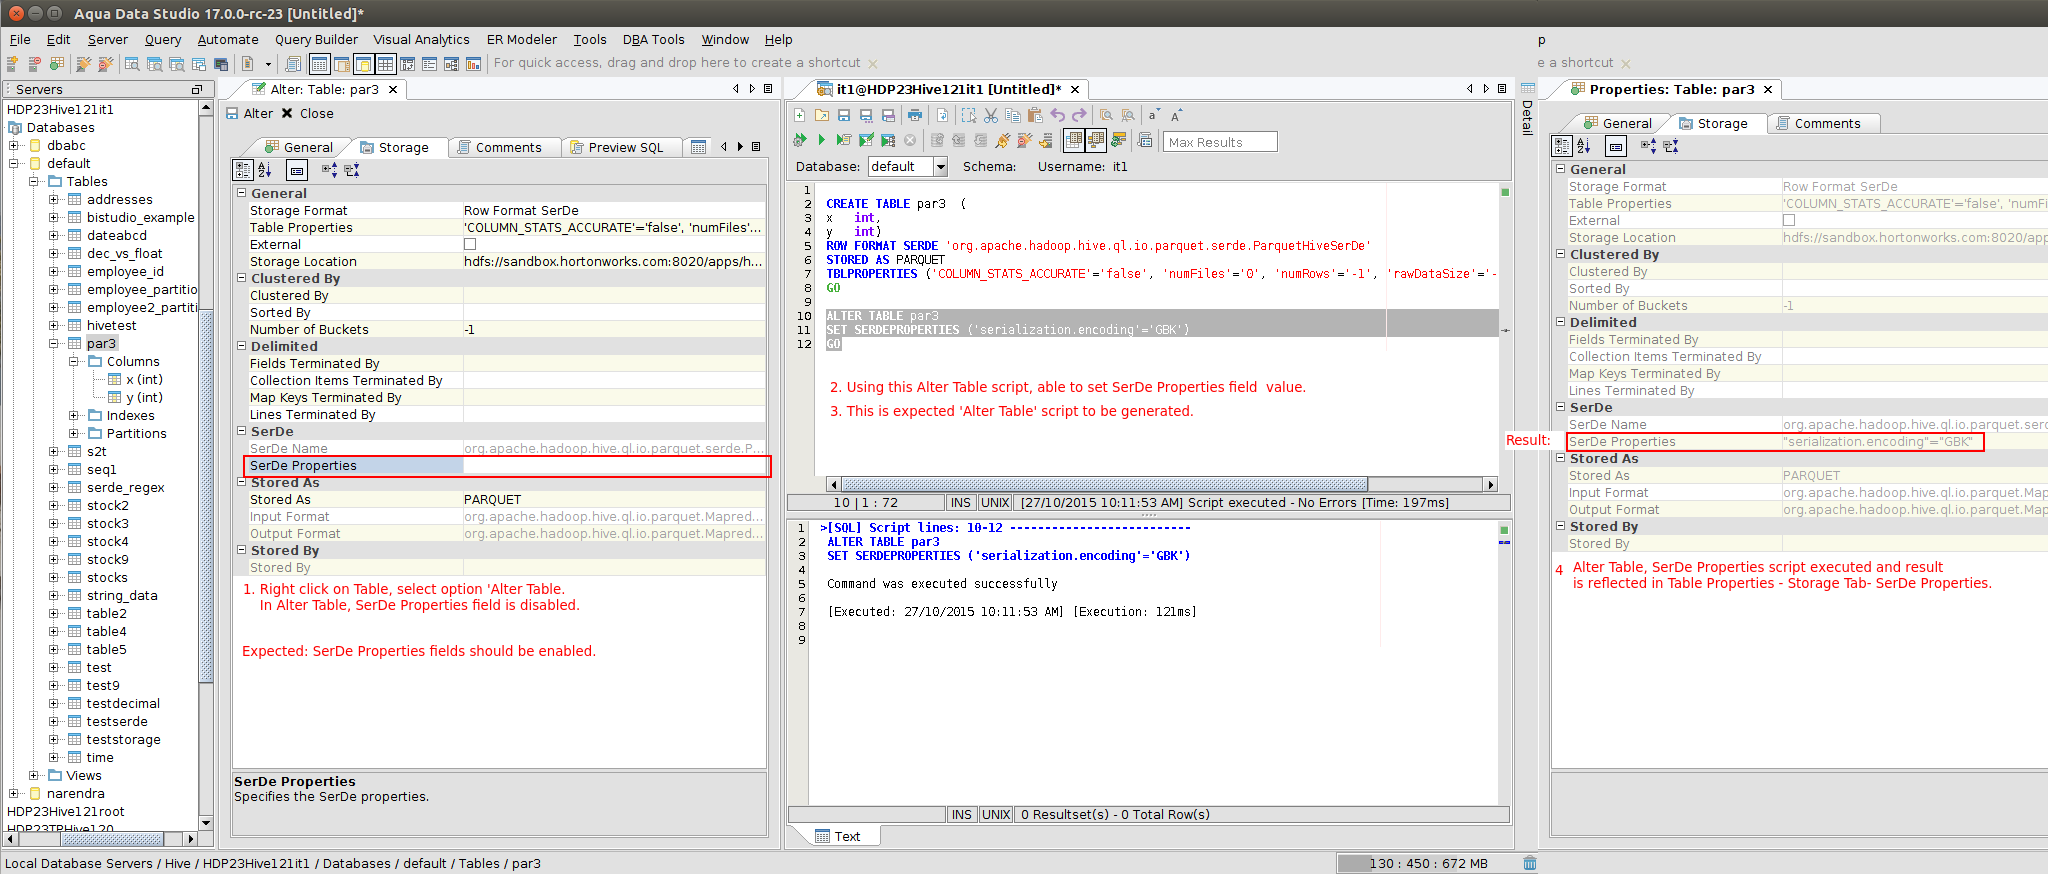
Task: Click the Open file folder icon in query toolbar
Action: point(822,116)
